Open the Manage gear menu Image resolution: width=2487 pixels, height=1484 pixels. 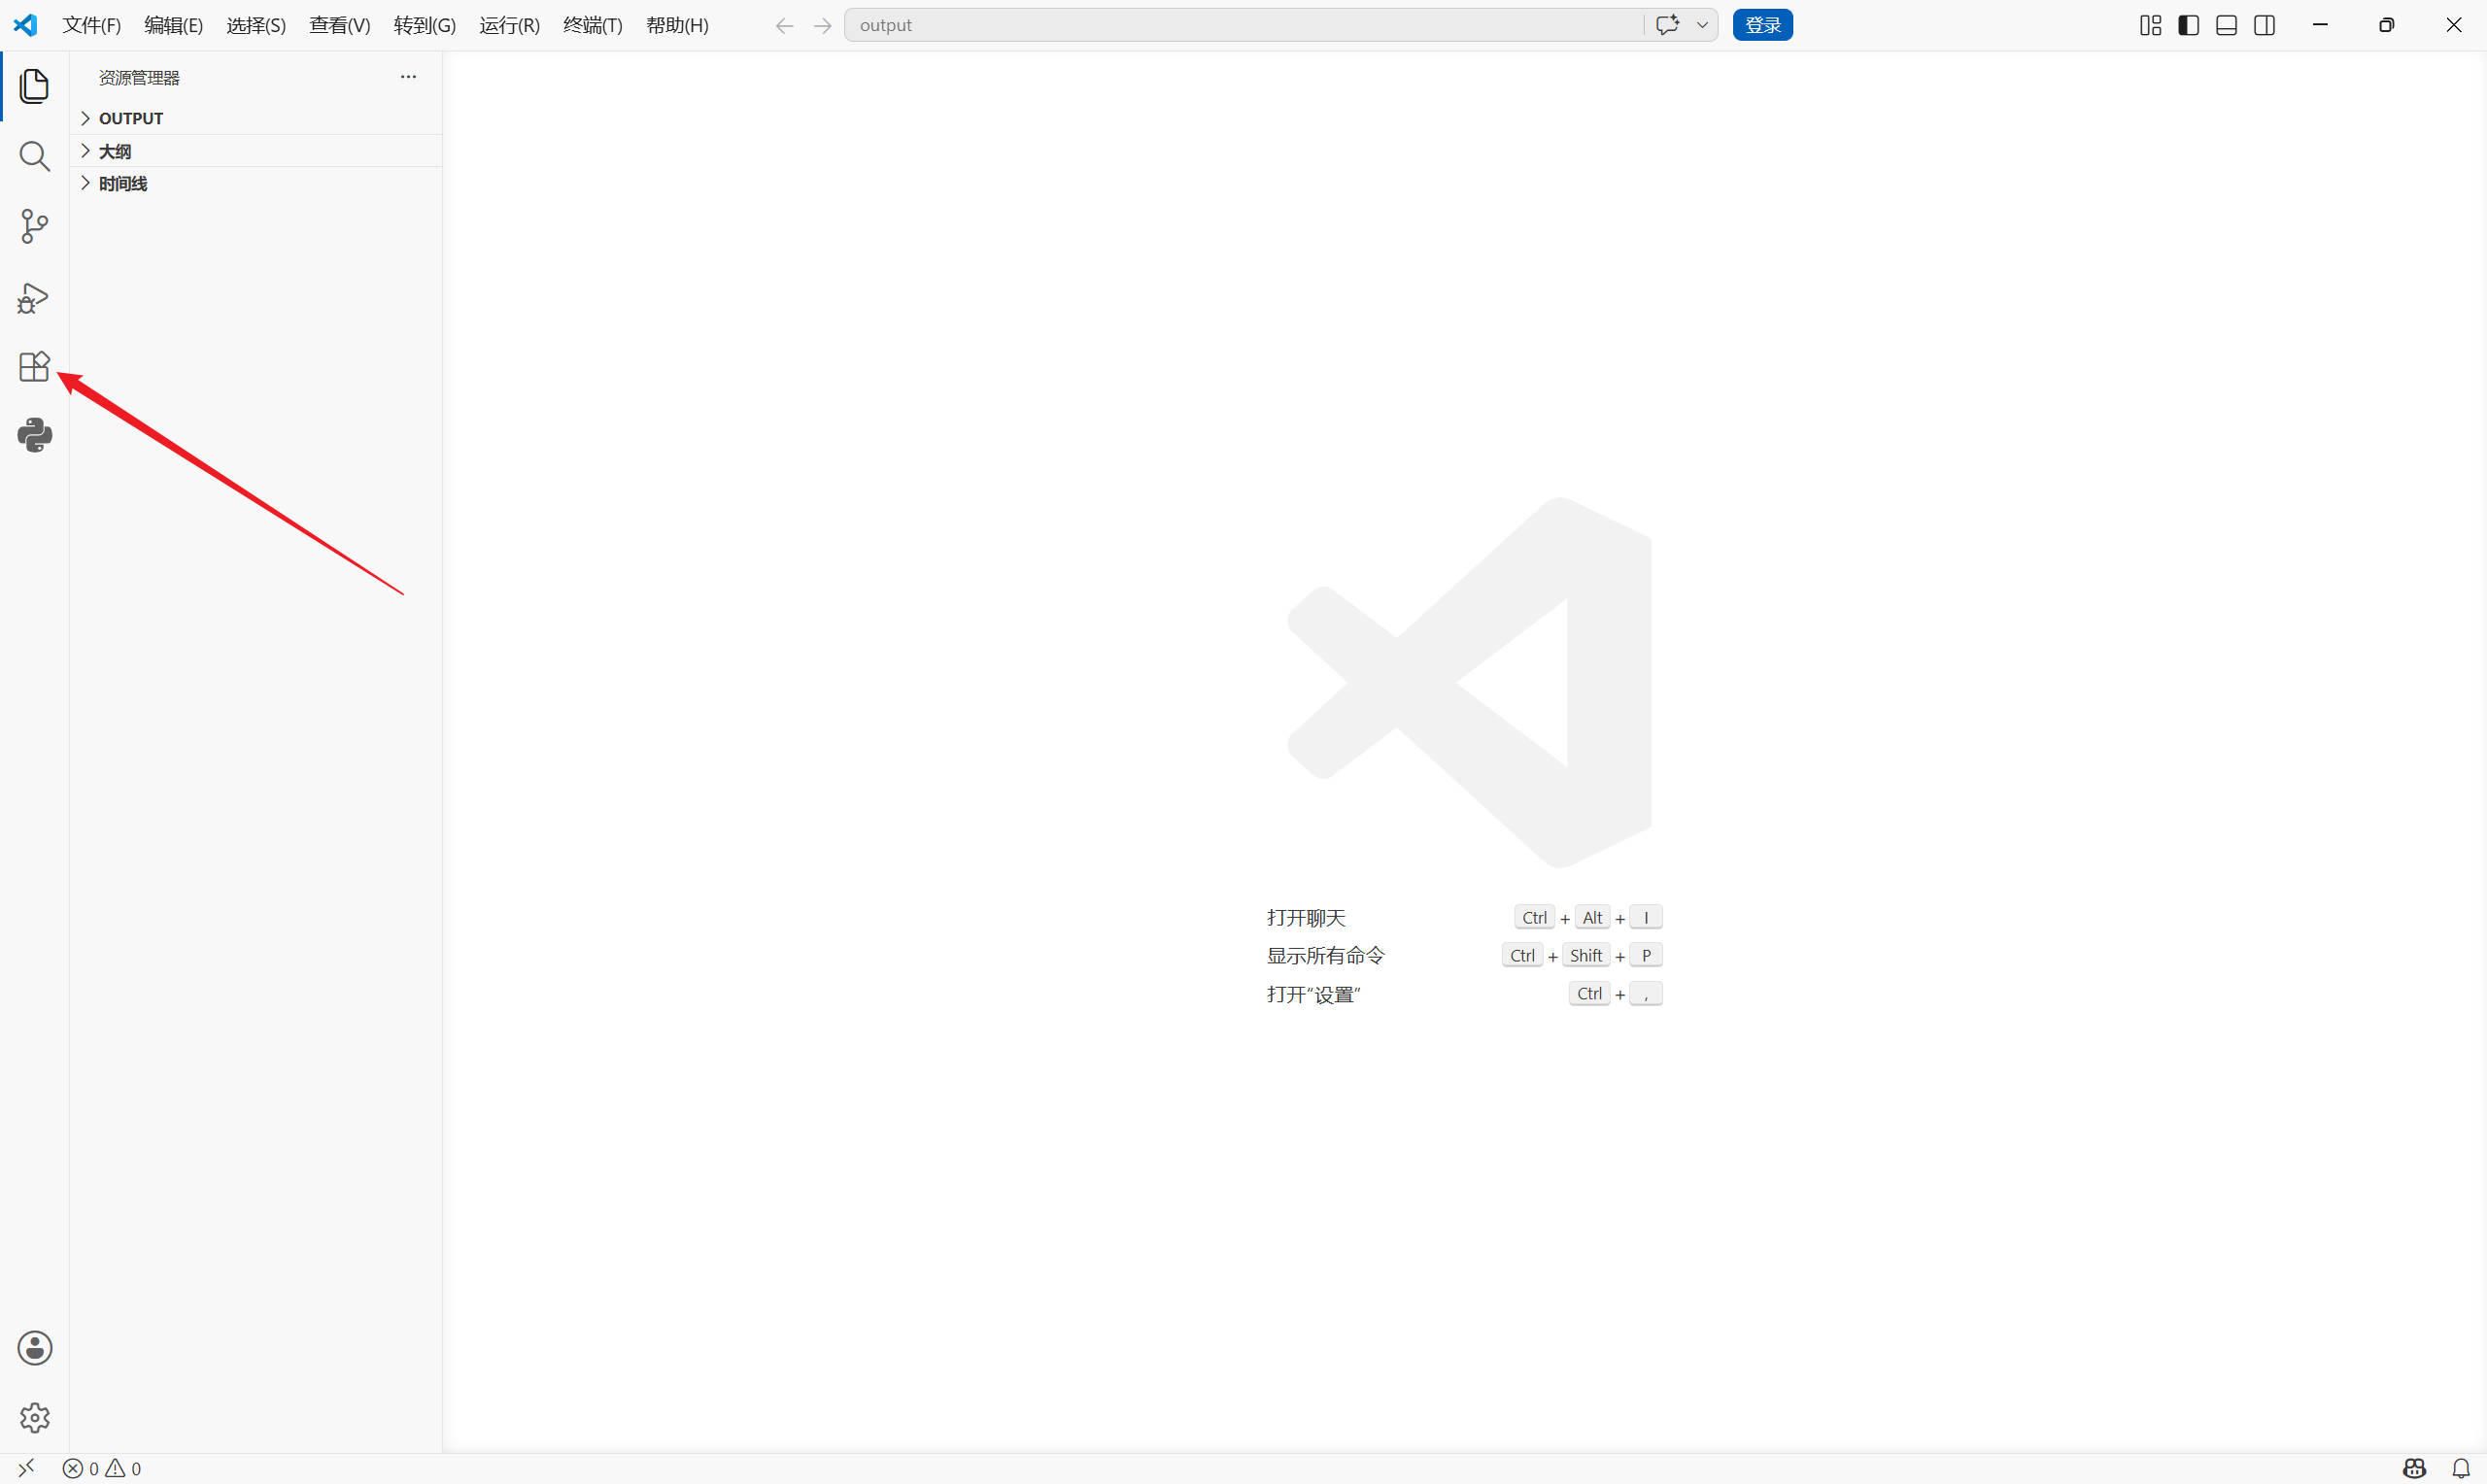click(x=34, y=1417)
